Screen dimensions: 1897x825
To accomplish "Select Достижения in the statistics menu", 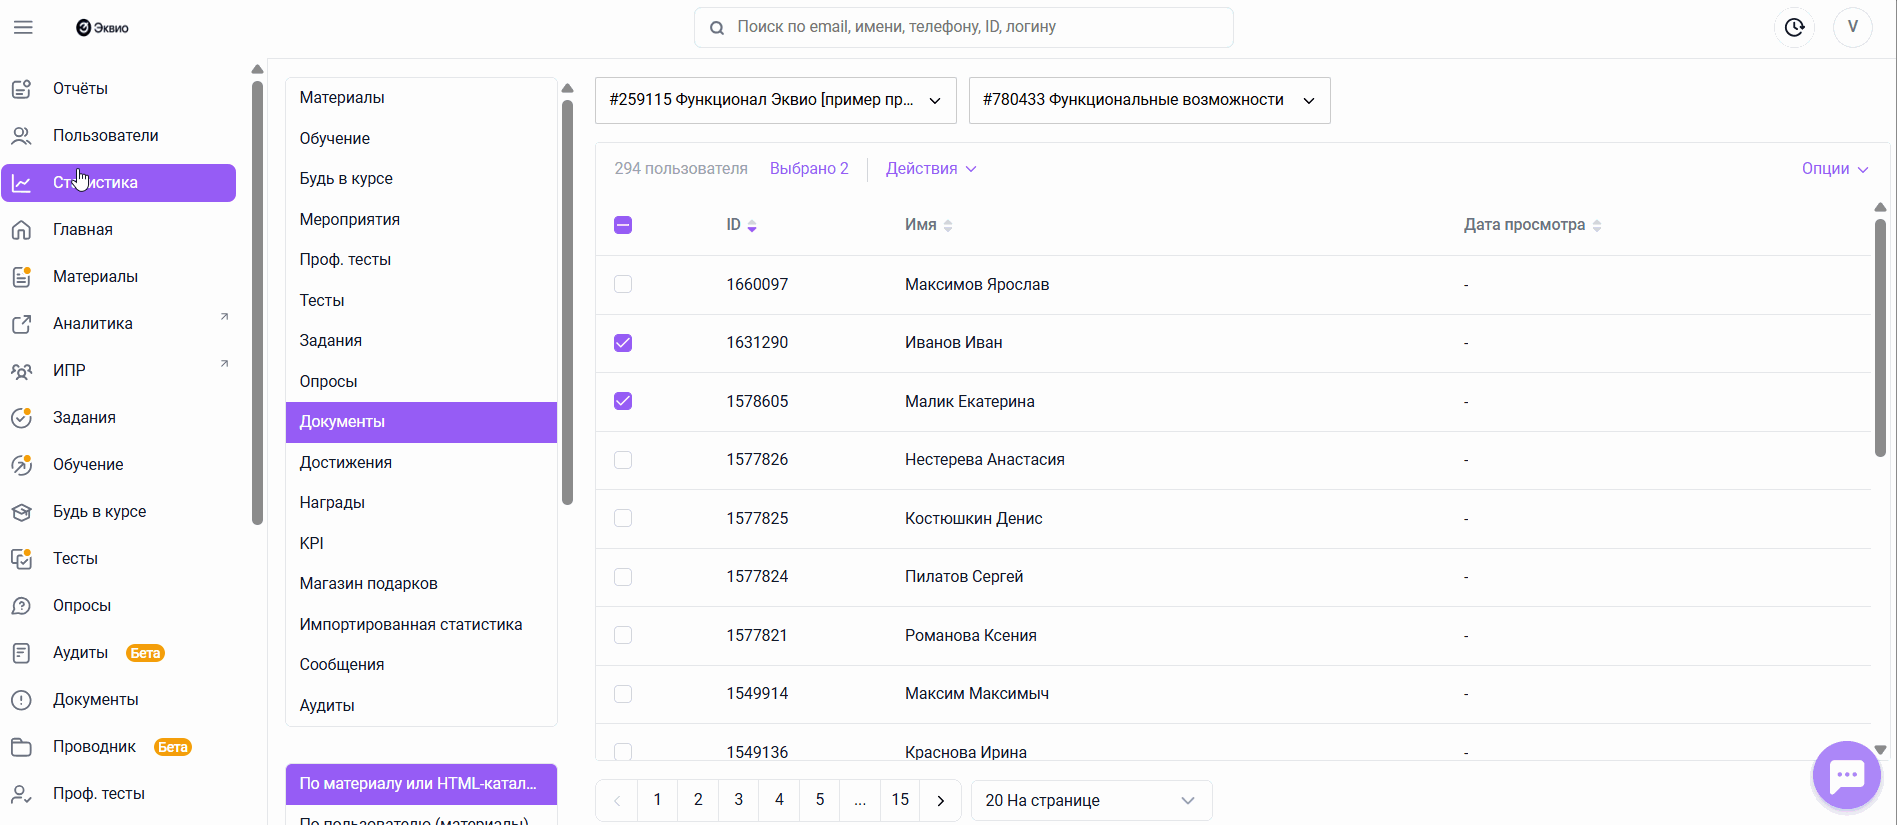I will point(346,462).
